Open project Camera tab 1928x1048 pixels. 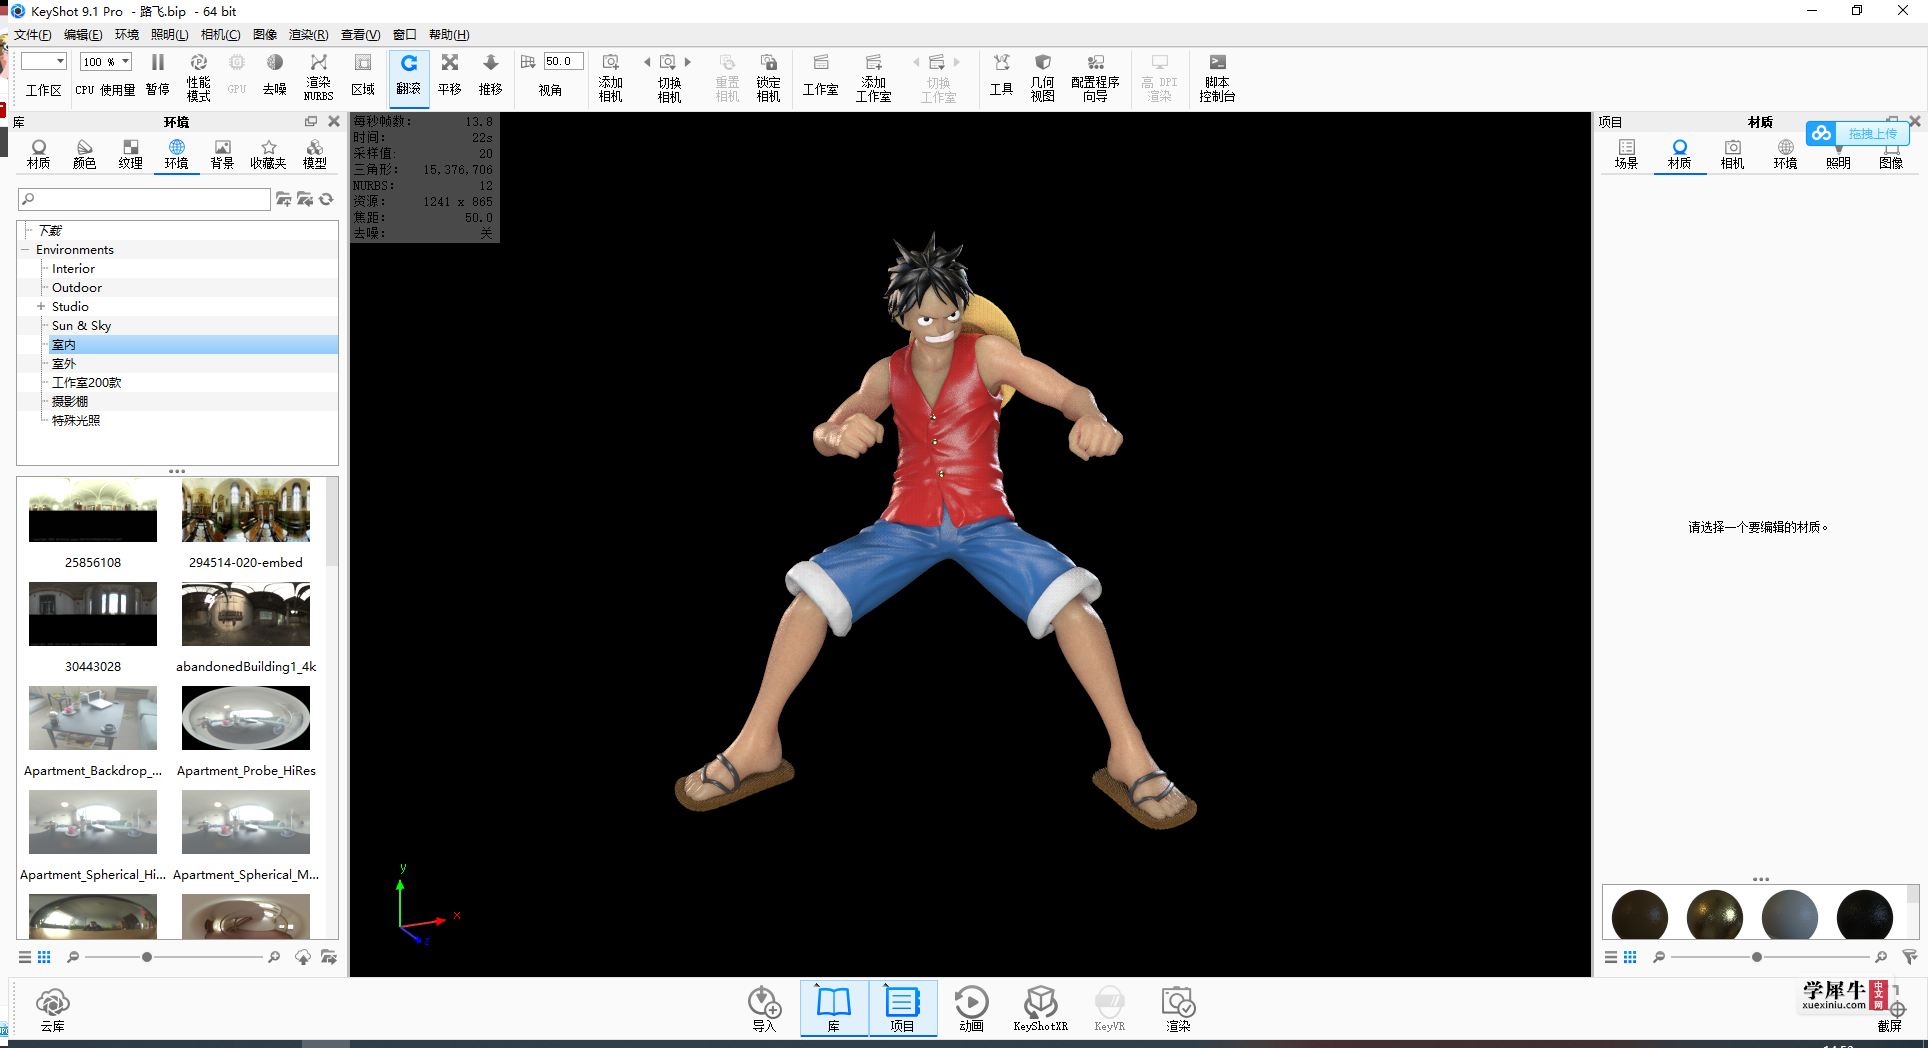[x=1732, y=155]
